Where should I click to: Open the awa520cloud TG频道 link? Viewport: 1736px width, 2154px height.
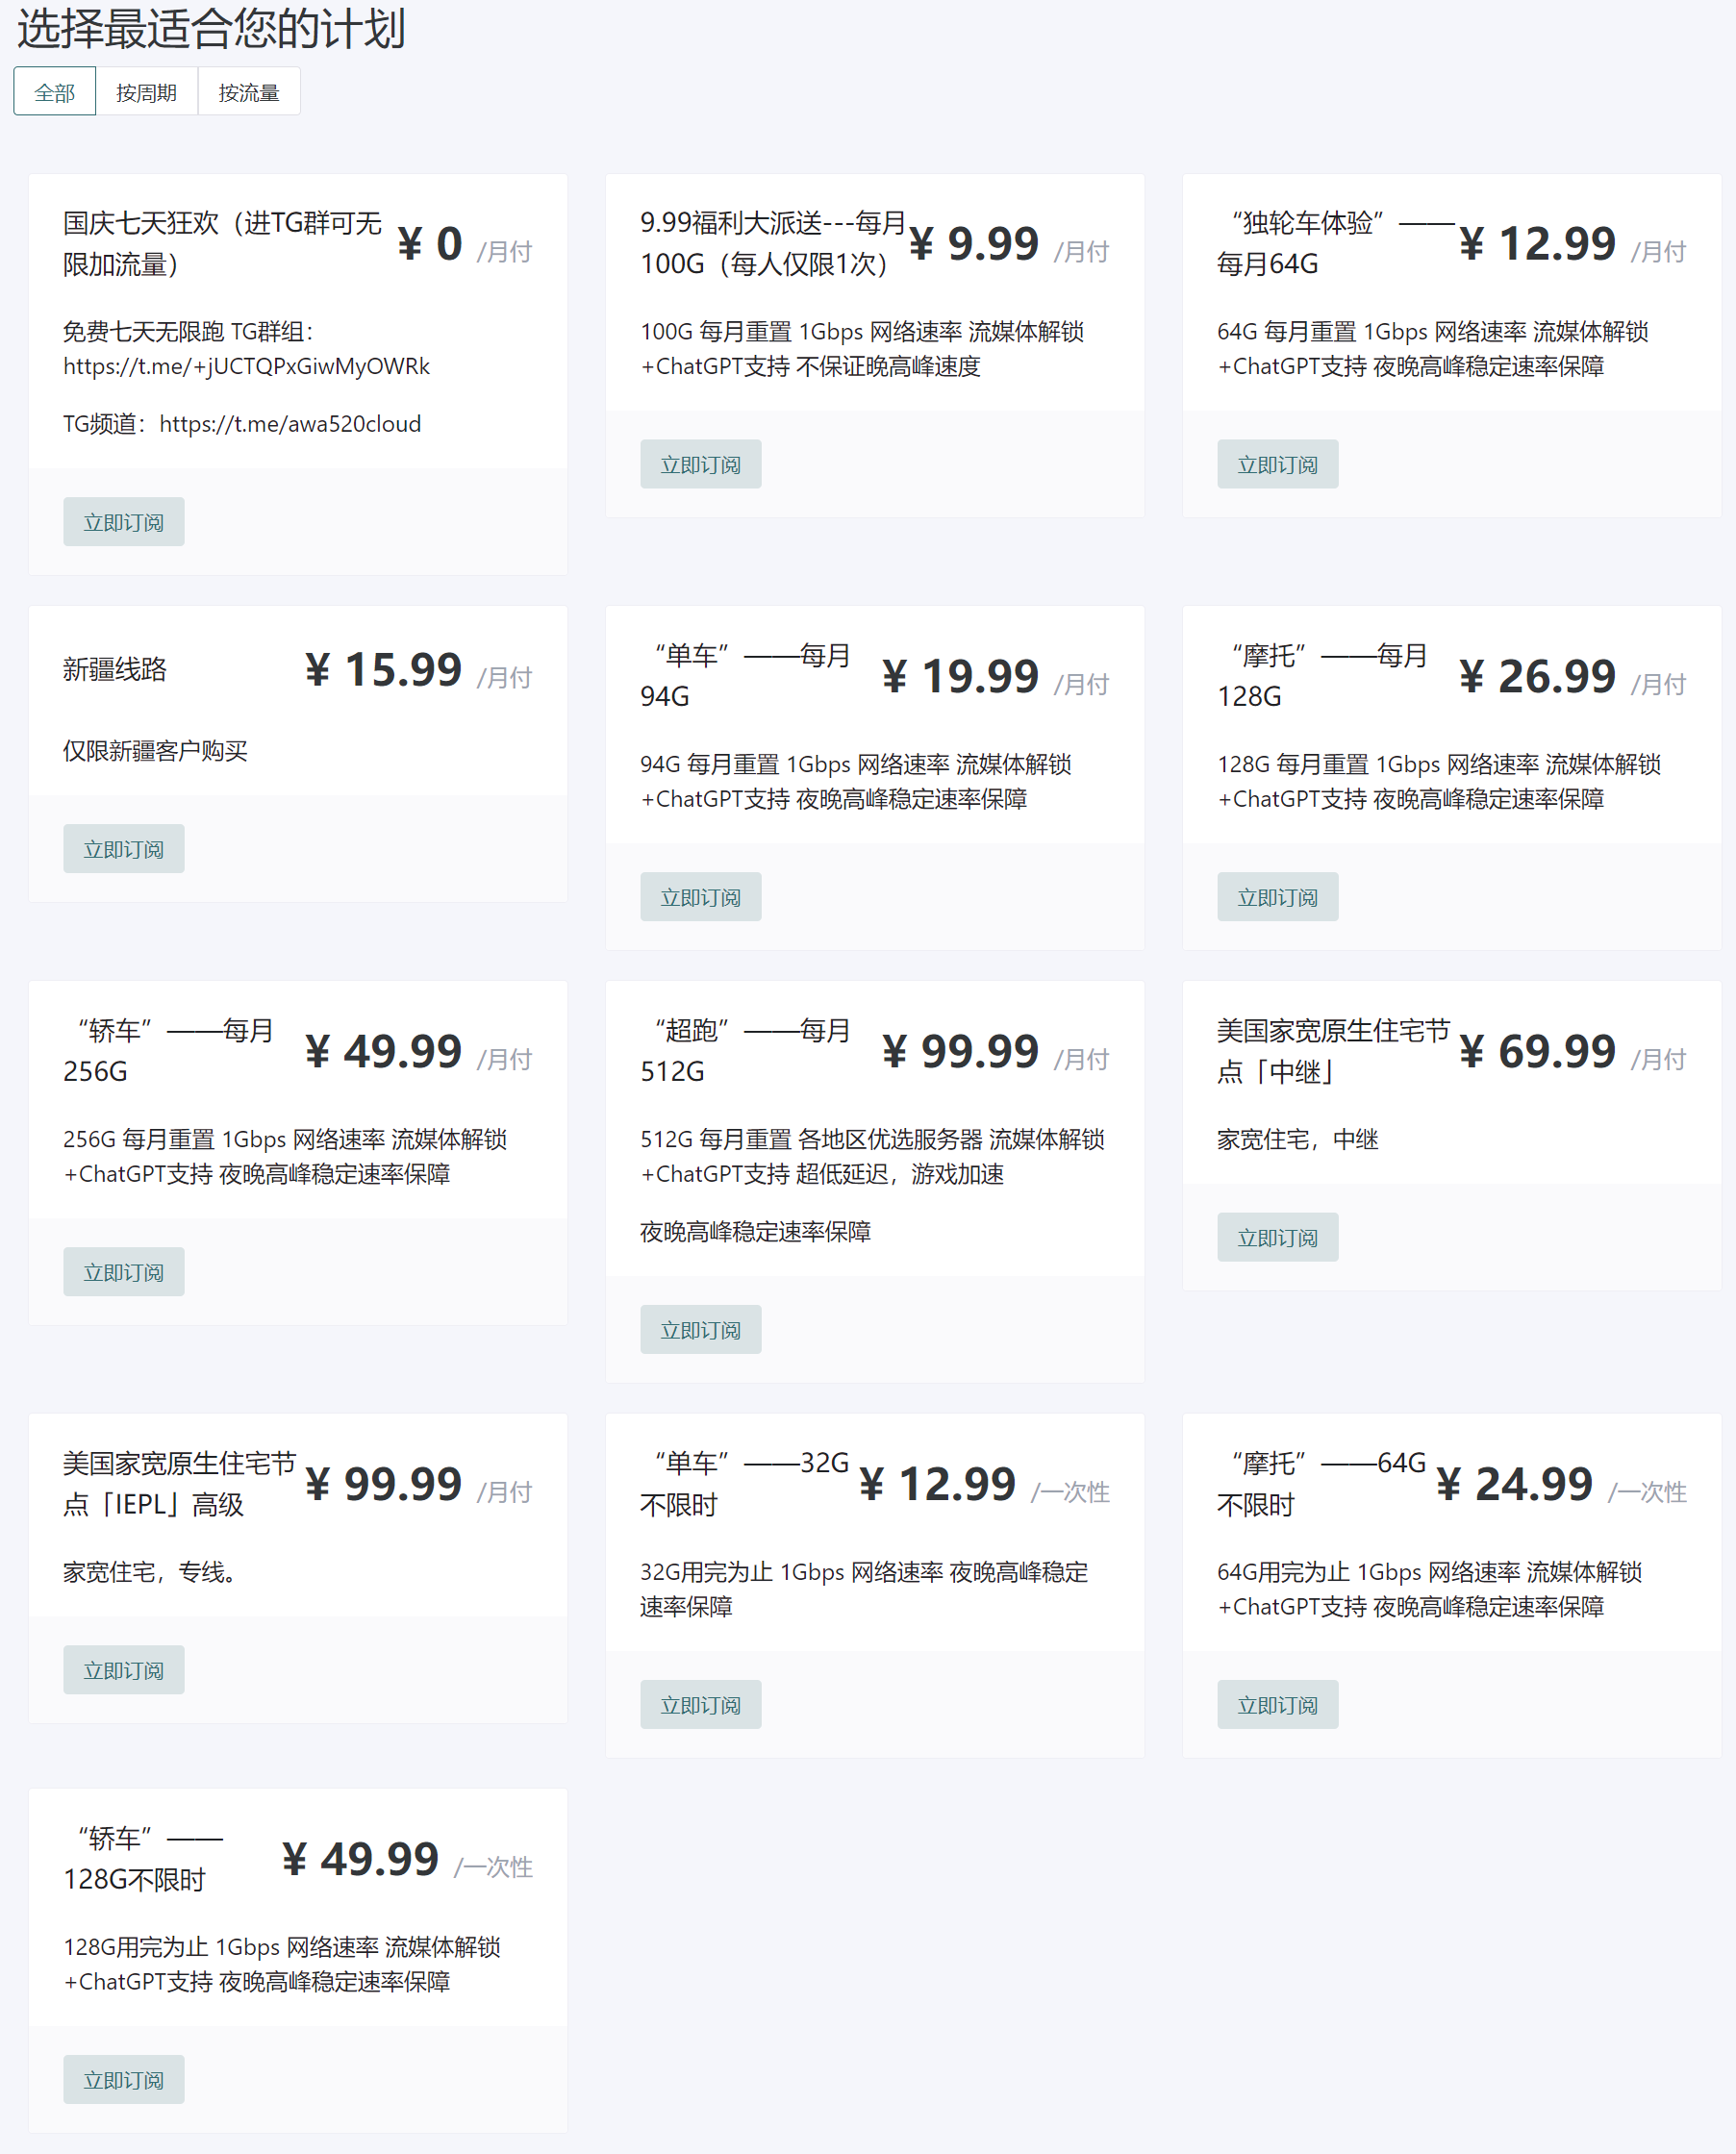(x=290, y=424)
